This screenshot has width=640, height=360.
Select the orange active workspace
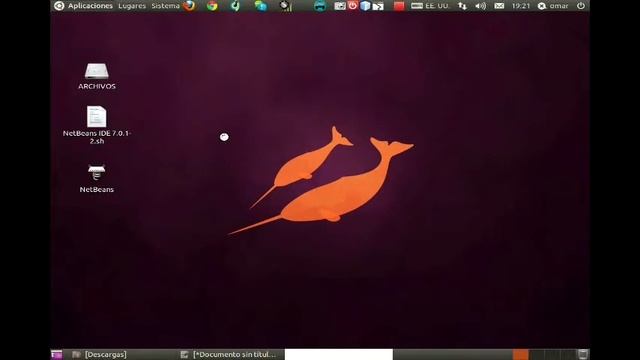(x=520, y=354)
